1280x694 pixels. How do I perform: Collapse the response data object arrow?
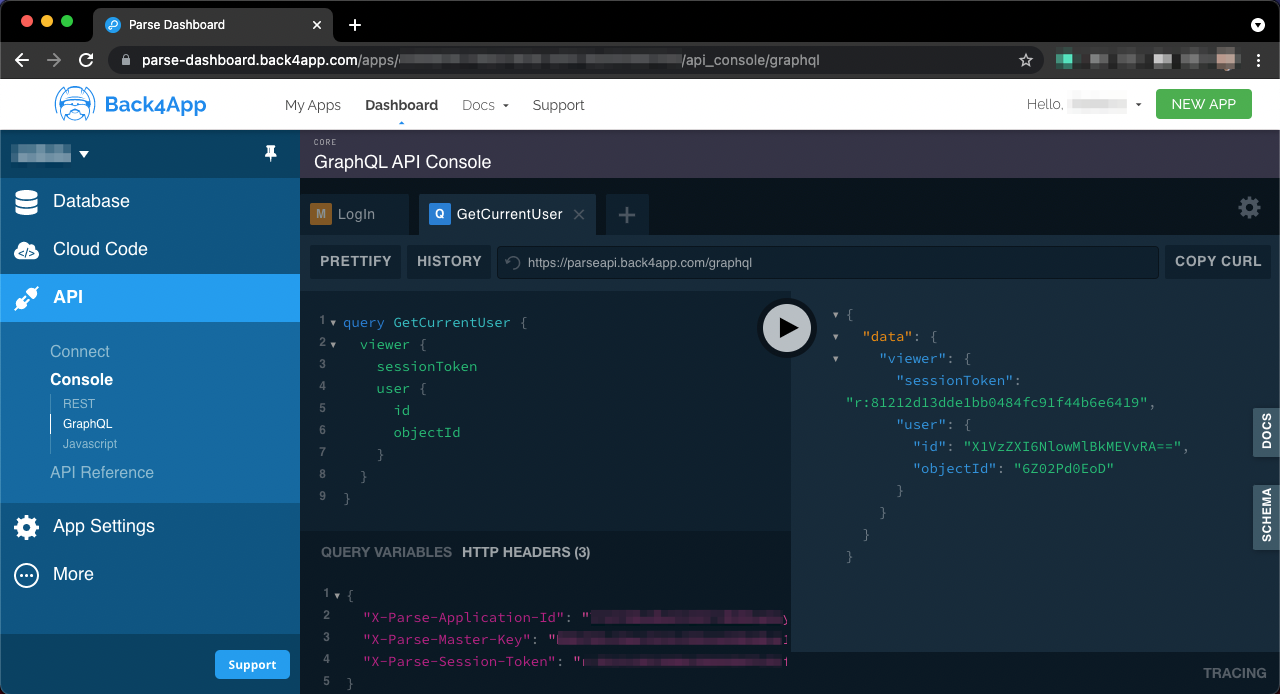[836, 337]
